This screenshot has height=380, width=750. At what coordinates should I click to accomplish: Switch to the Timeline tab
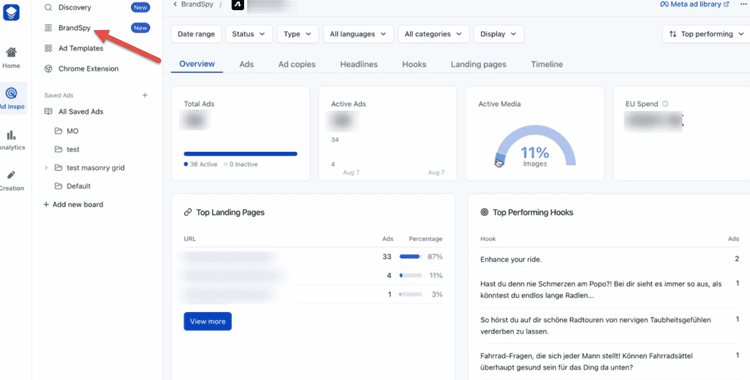[x=547, y=64]
